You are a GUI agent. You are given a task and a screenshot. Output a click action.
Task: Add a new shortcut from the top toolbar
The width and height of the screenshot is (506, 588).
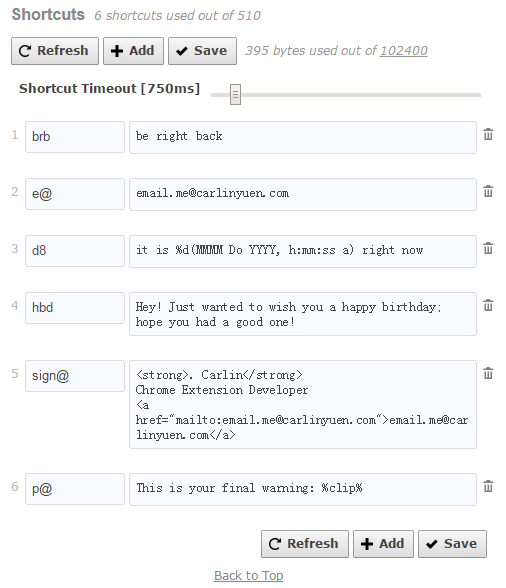(x=134, y=51)
